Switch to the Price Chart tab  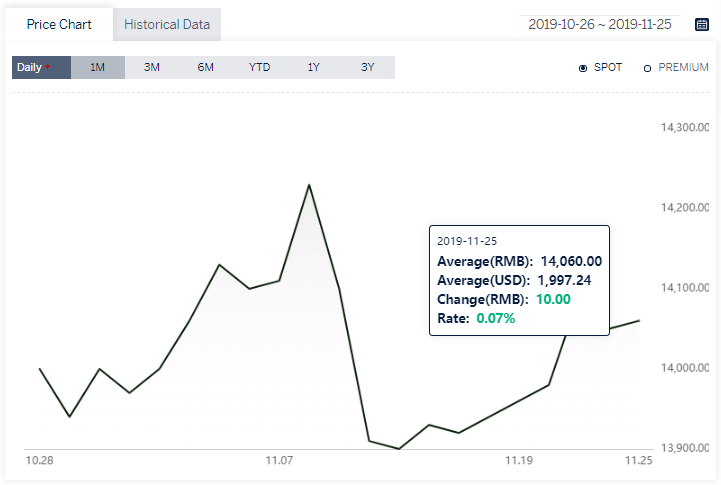(59, 24)
